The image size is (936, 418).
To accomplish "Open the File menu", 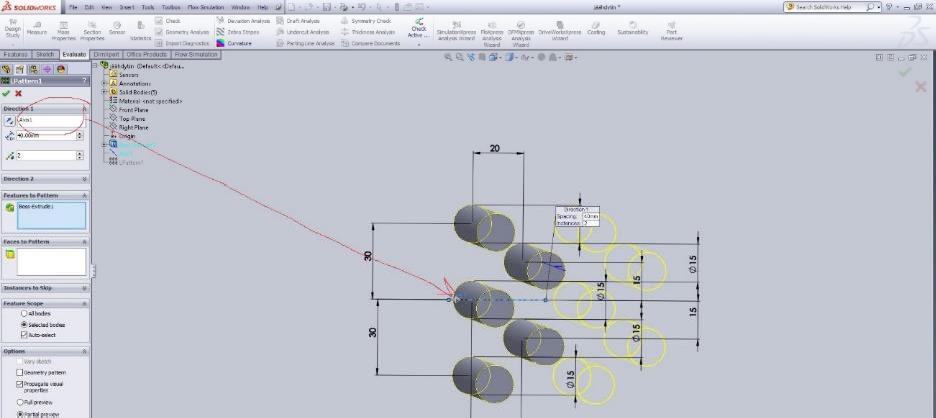I will [73, 7].
